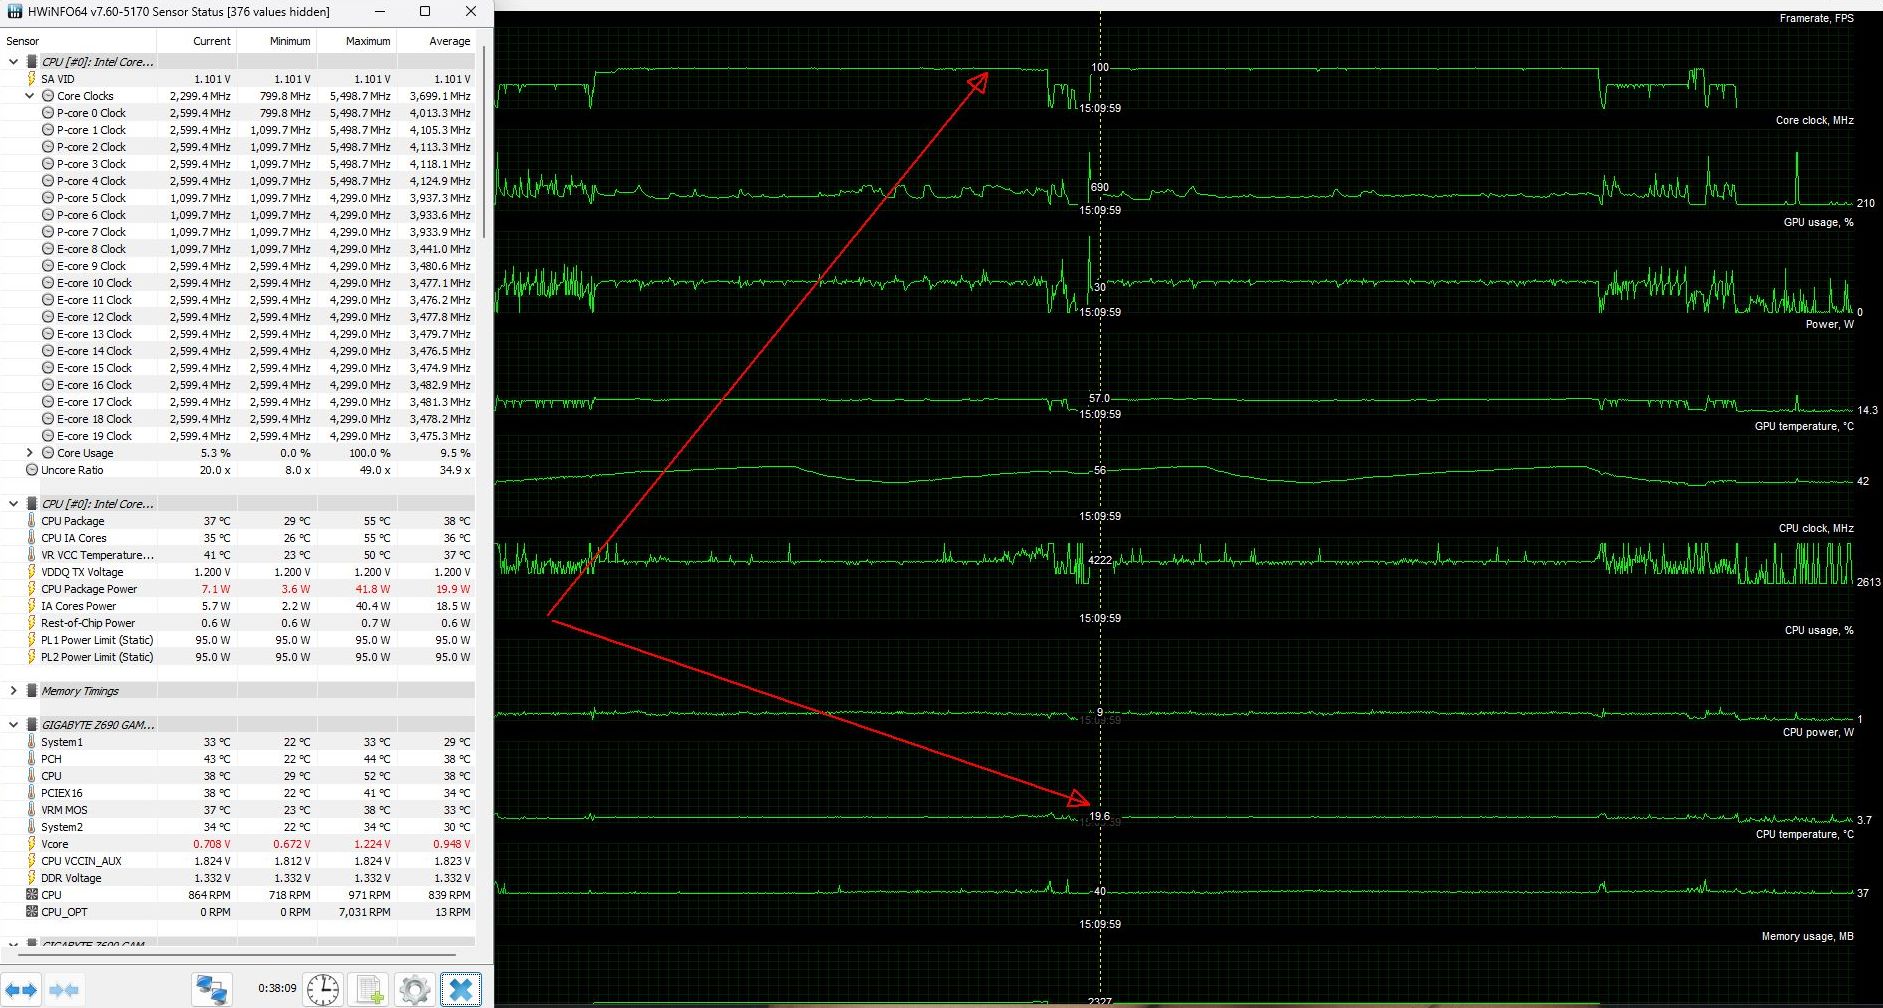
Task: Click the clock icon next to E-core 19 Clock
Action: click(48, 436)
